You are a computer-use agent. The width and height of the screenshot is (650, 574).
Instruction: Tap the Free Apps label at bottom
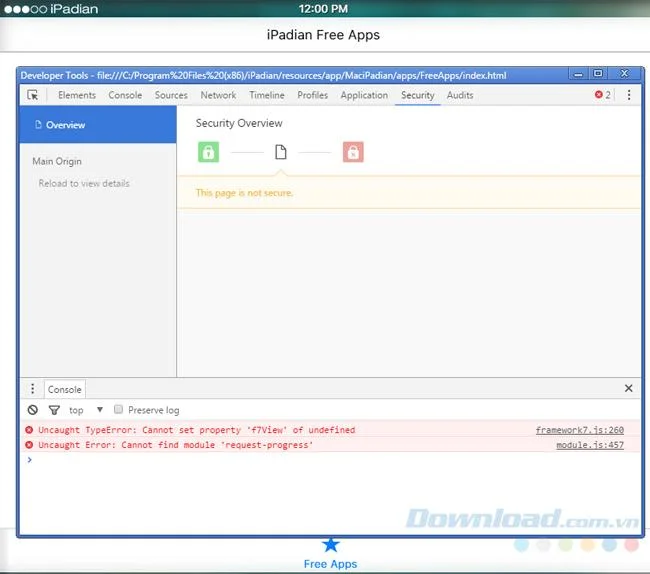[330, 564]
